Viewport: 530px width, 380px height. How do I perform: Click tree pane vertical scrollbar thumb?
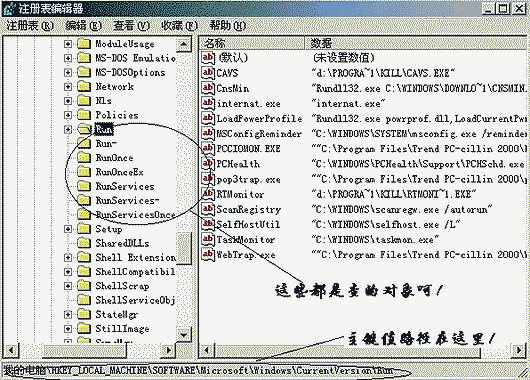pyautogui.click(x=184, y=247)
